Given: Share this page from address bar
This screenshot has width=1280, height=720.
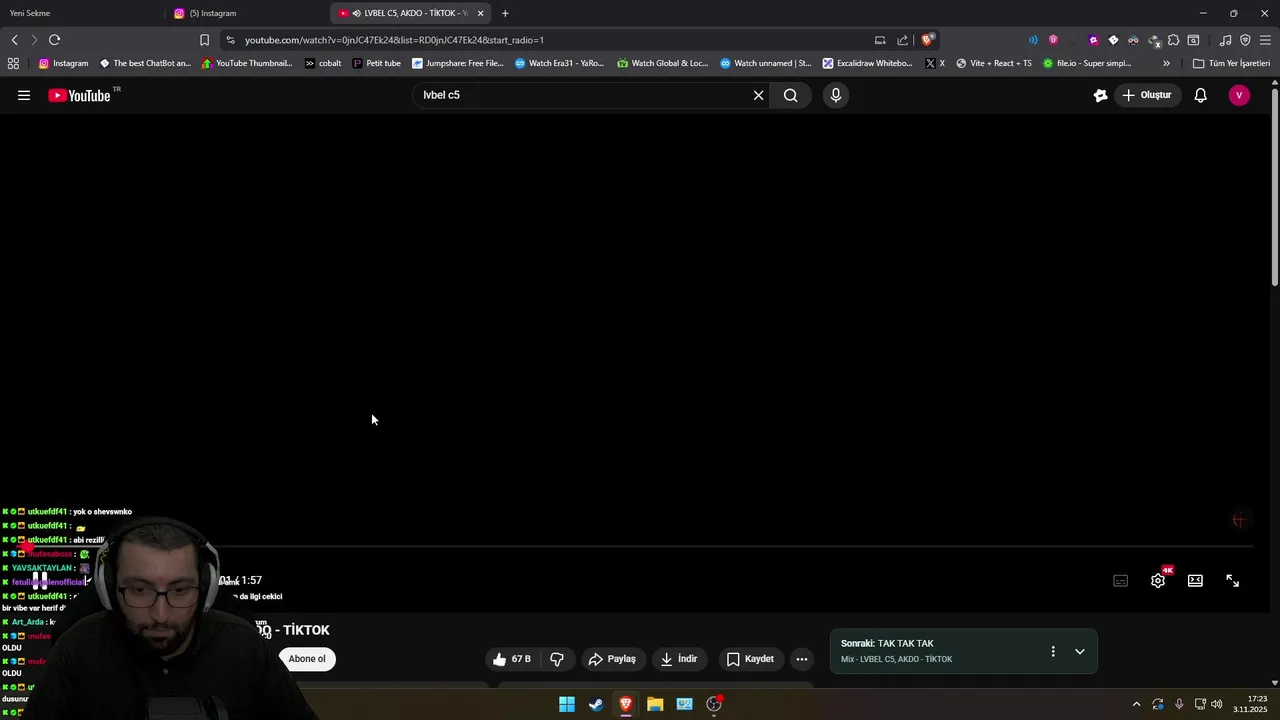Looking at the screenshot, I should [x=903, y=40].
